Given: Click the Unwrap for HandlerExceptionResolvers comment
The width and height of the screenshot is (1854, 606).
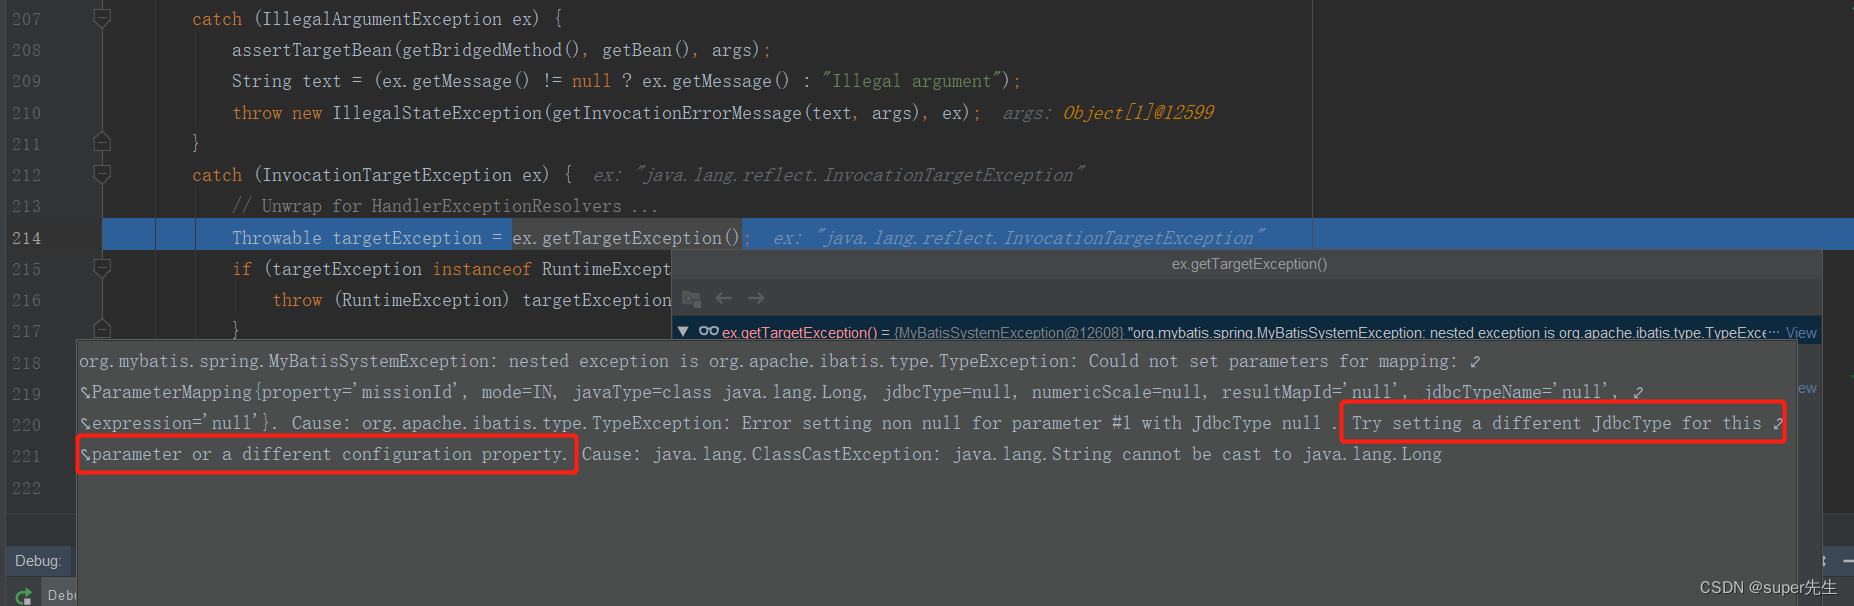Looking at the screenshot, I should coord(445,206).
